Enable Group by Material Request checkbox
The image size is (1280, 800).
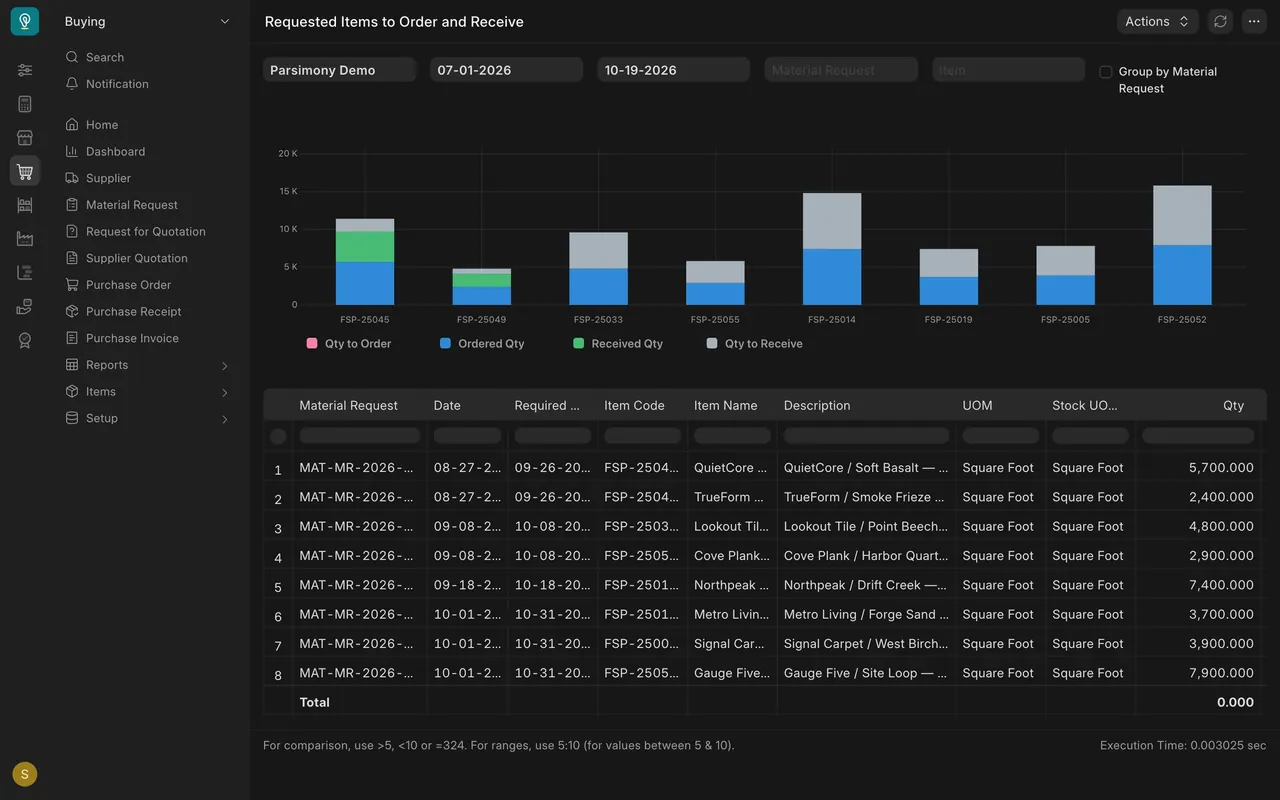pos(1106,72)
